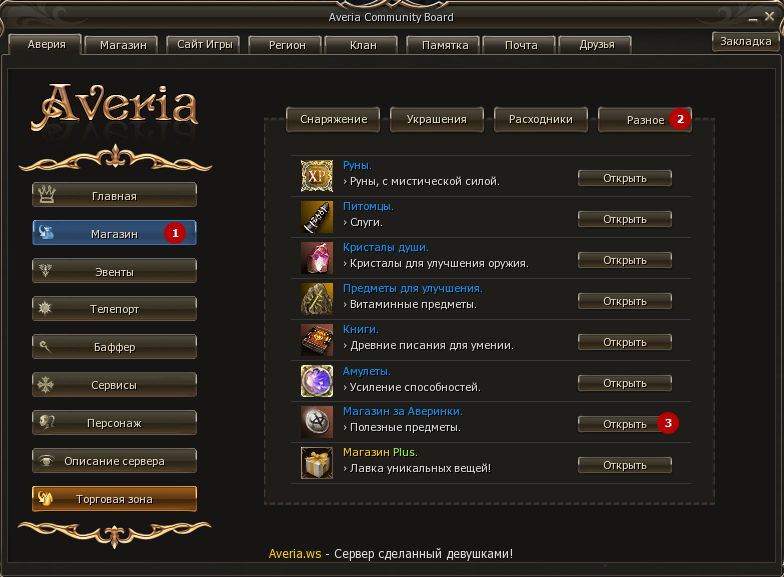Open the Руны category
The height and width of the screenshot is (577, 784).
624,178
